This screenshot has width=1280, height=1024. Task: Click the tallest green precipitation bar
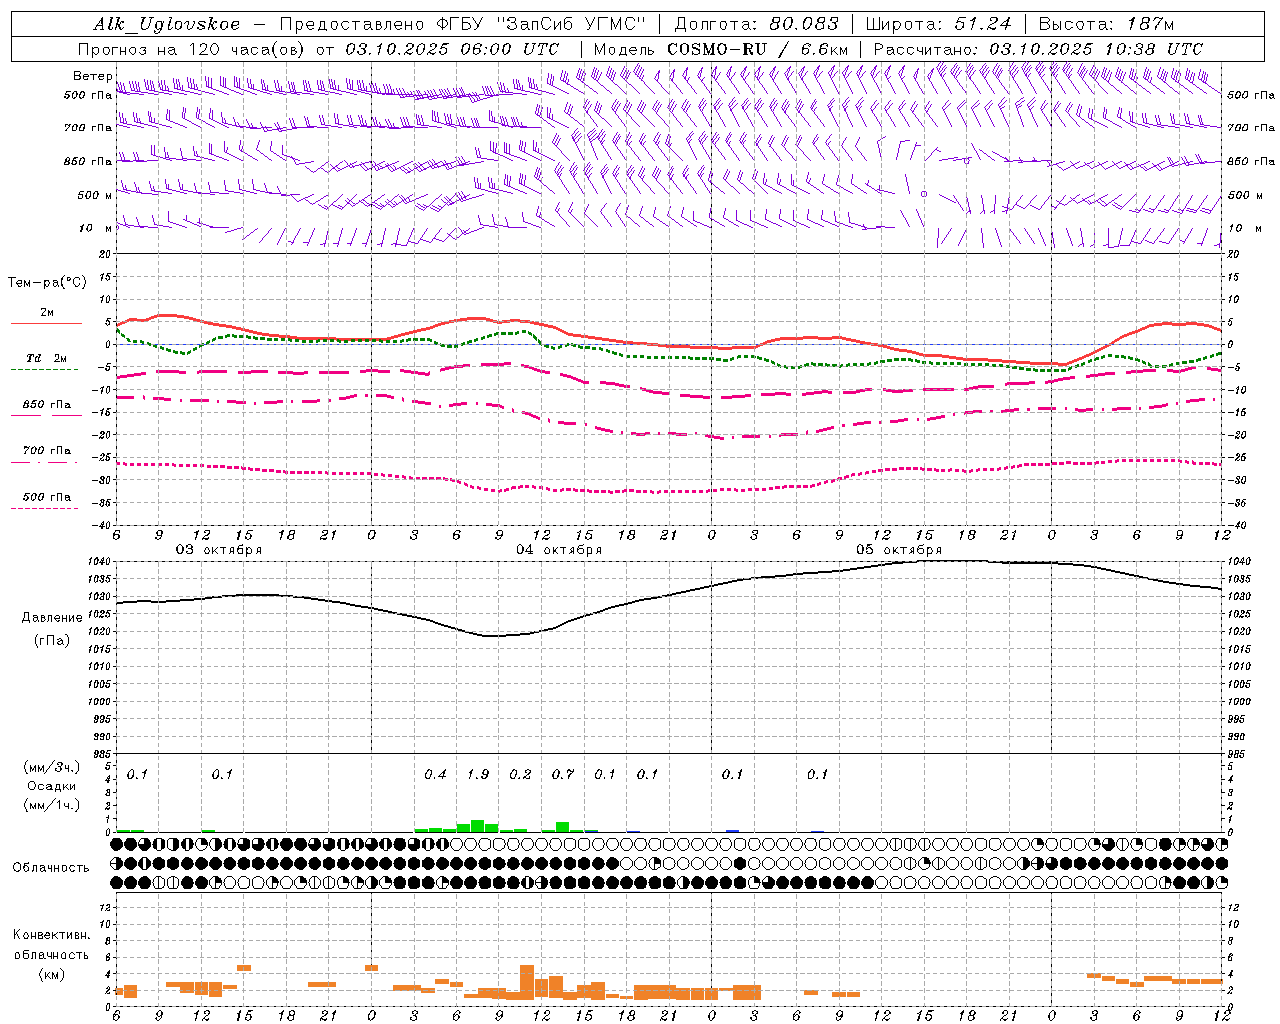(x=477, y=826)
